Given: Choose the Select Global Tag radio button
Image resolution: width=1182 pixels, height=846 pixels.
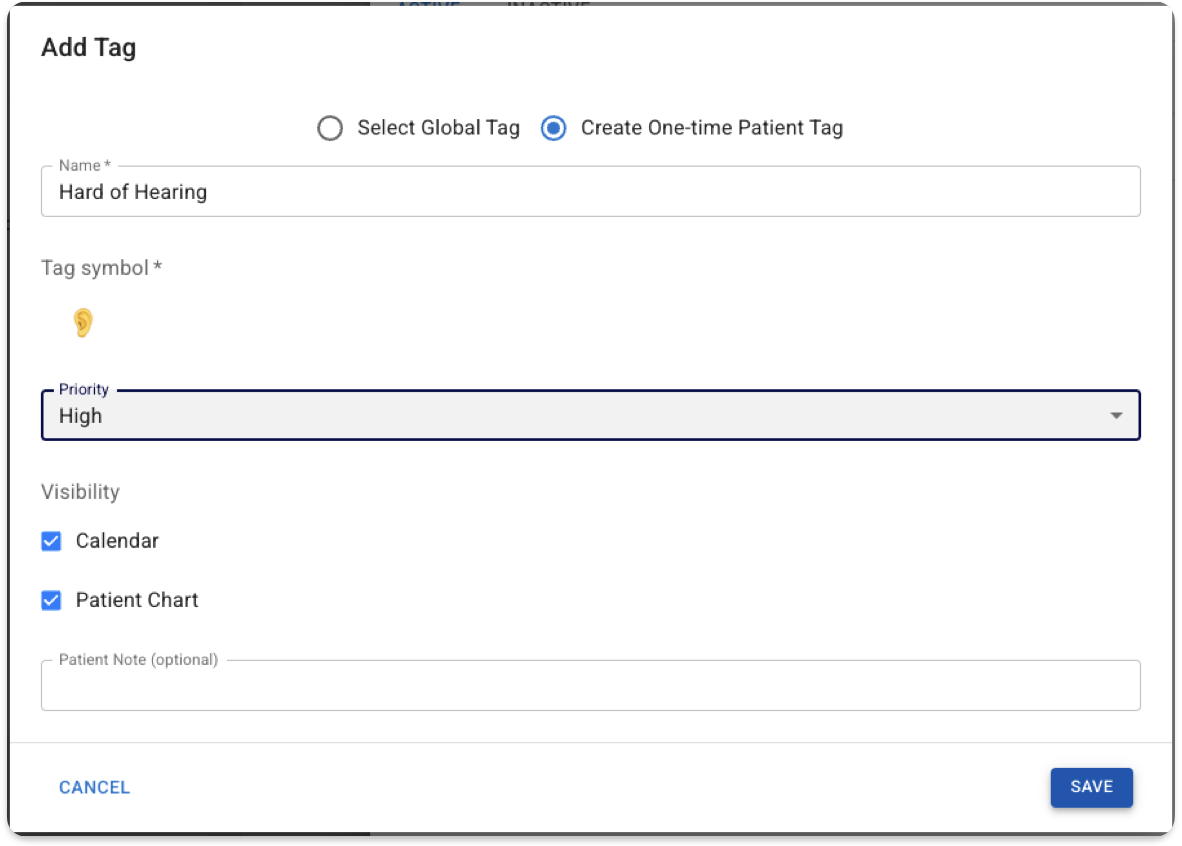Looking at the screenshot, I should 329,128.
